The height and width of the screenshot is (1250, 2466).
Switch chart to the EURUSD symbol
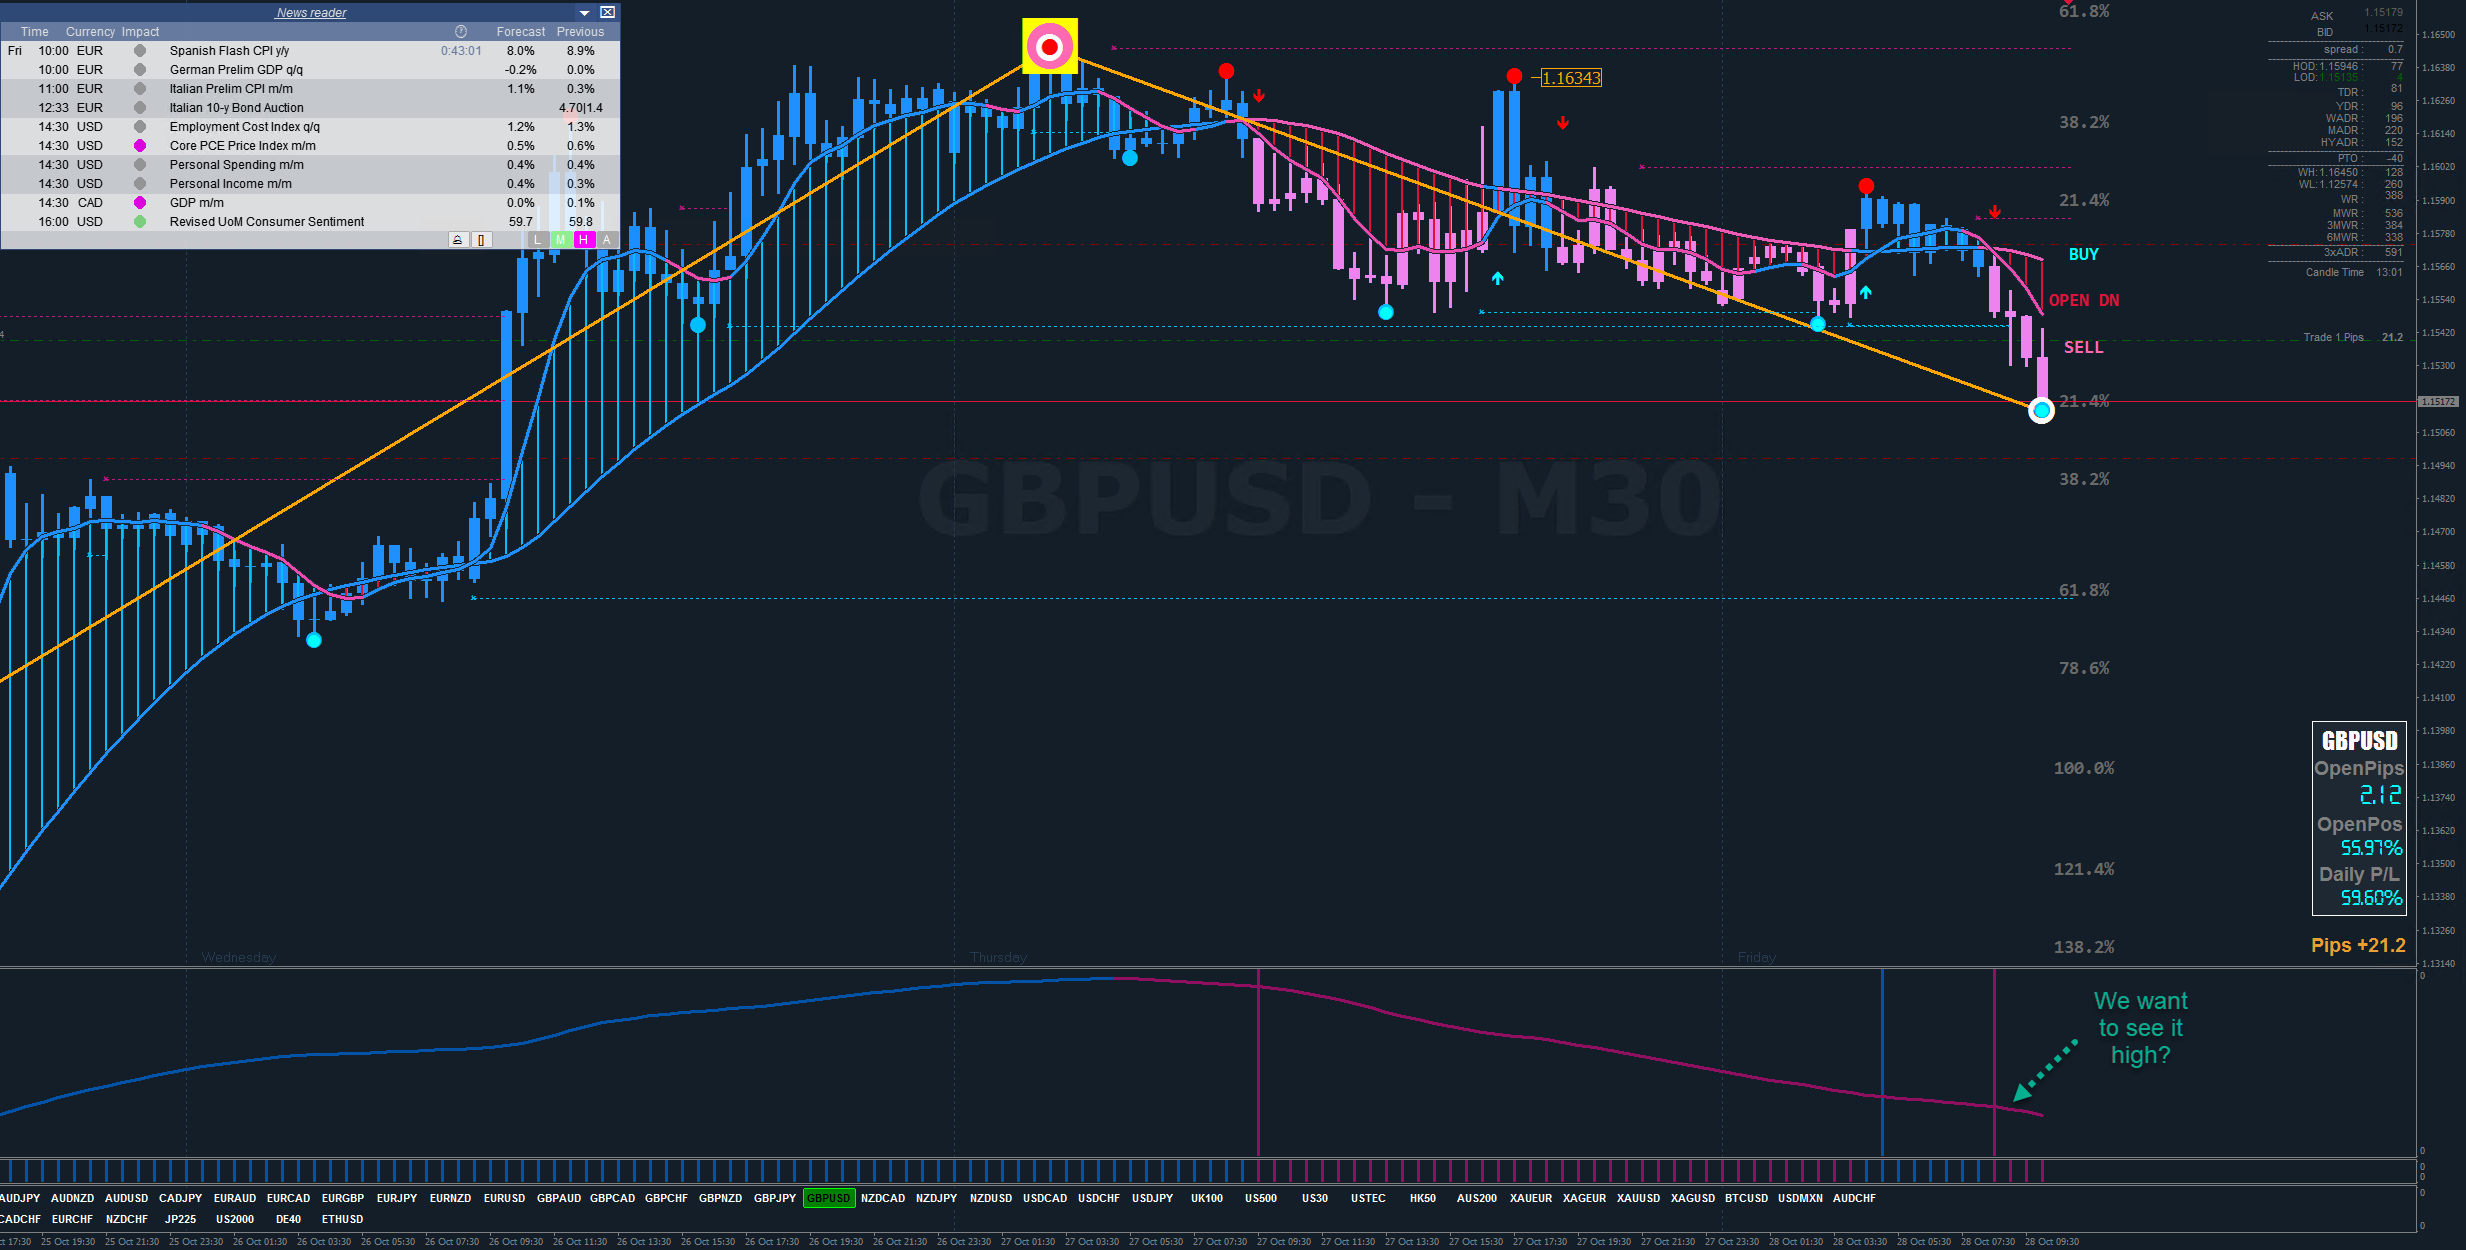click(504, 1198)
